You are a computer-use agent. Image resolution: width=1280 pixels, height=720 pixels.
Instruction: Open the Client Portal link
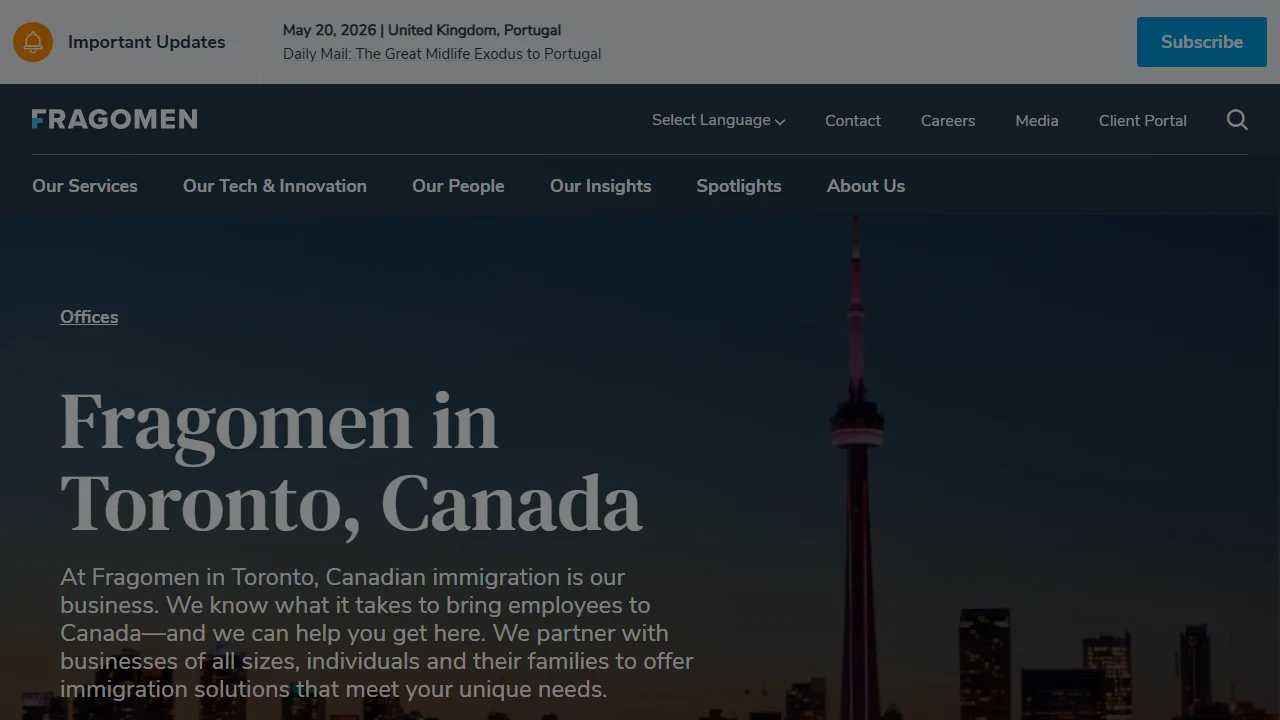tap(1143, 120)
